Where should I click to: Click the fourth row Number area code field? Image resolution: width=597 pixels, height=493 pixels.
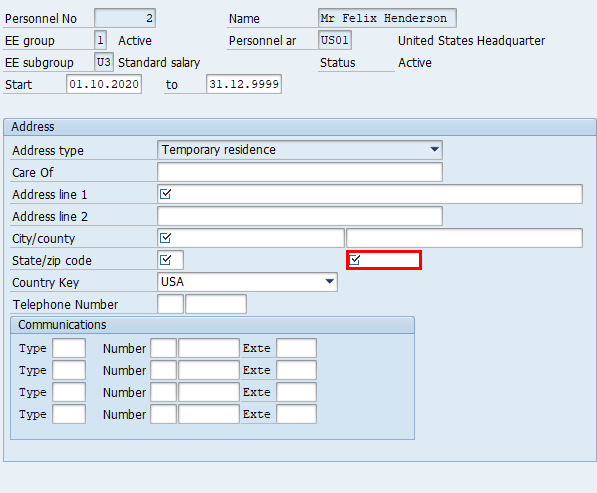pyautogui.click(x=163, y=414)
